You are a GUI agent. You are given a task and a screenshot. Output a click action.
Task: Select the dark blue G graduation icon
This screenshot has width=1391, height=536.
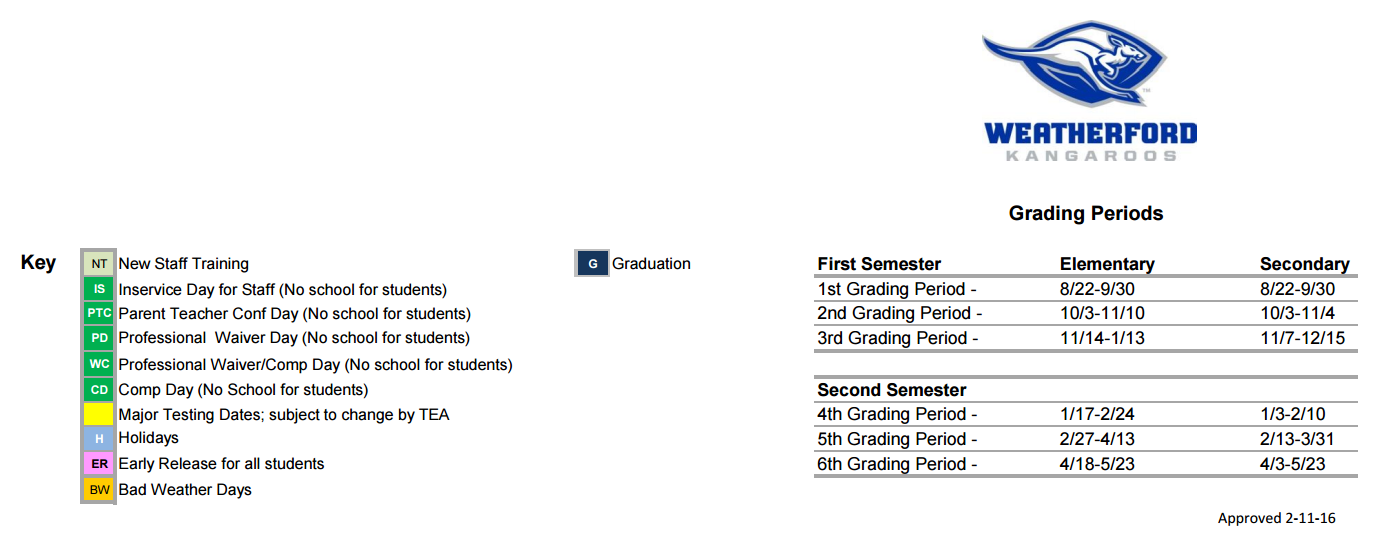coord(593,264)
